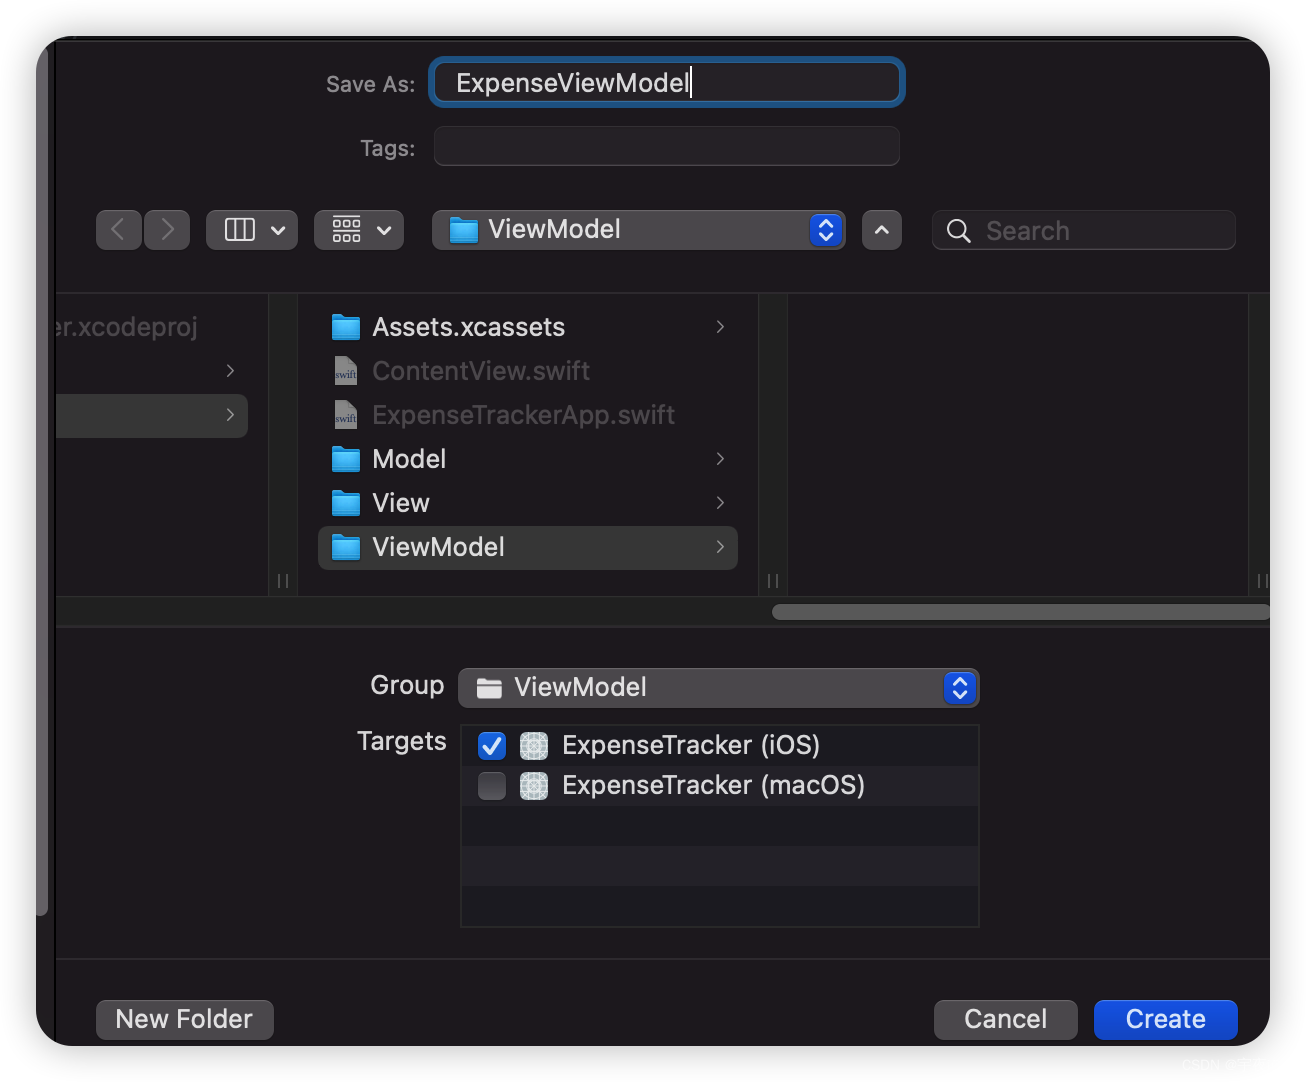Select the .xcodeproj item in left column
1306x1082 pixels.
(x=127, y=327)
